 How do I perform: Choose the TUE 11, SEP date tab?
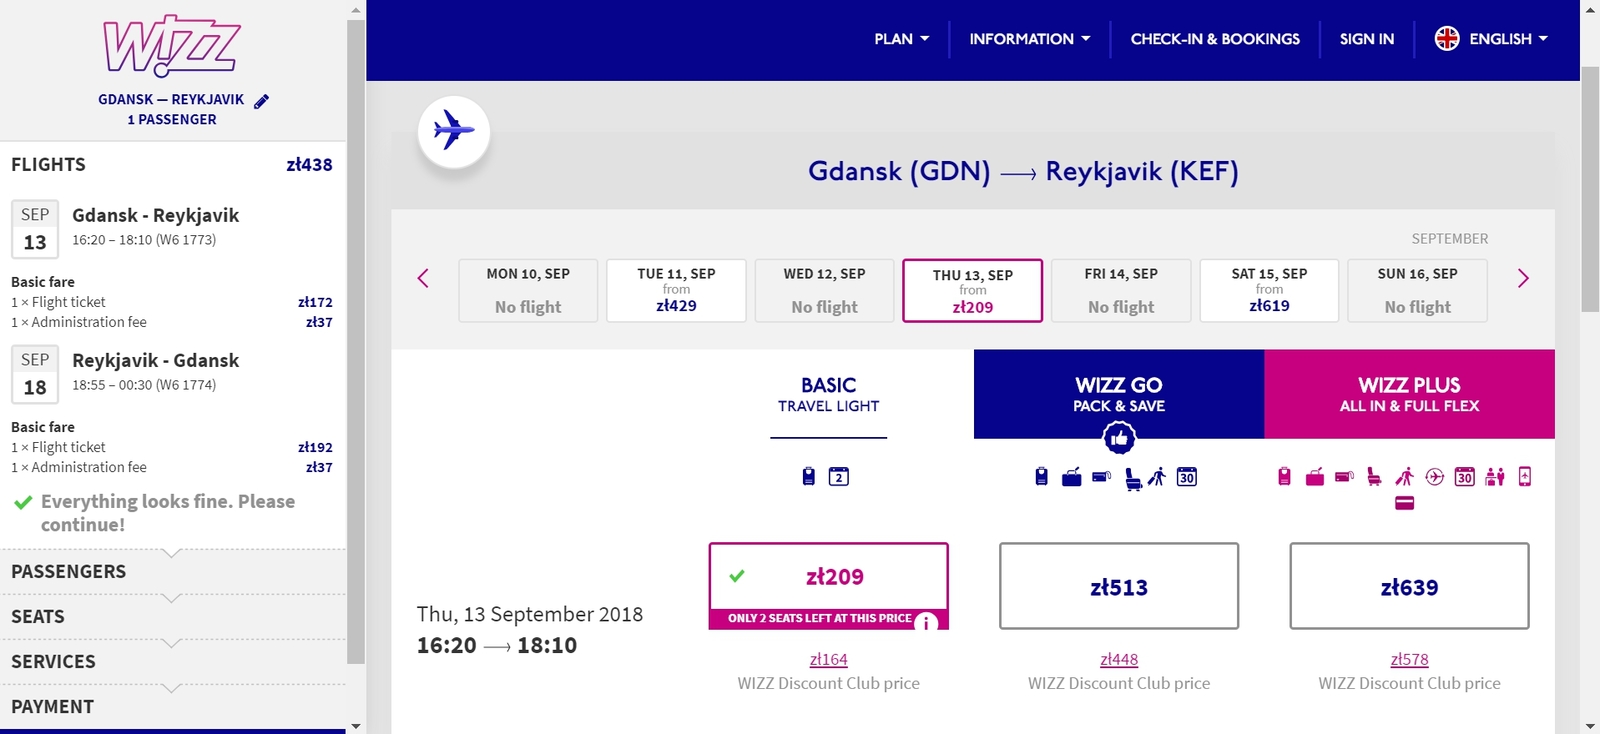pos(676,290)
